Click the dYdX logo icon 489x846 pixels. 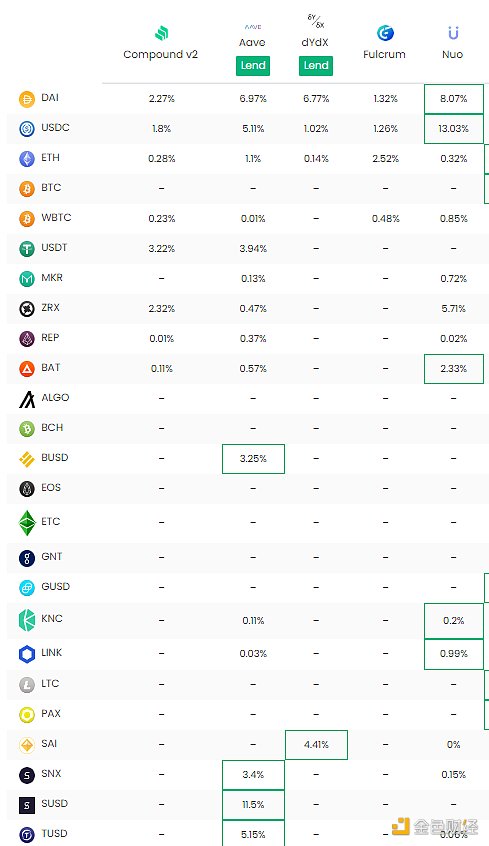click(x=316, y=21)
